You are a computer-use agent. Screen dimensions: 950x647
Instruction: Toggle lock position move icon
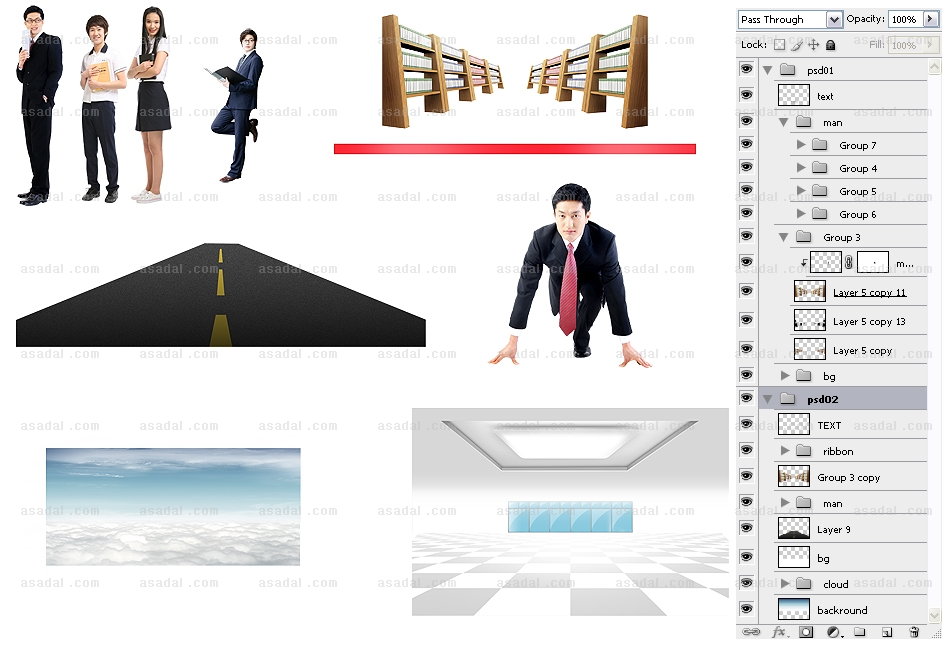pyautogui.click(x=813, y=45)
